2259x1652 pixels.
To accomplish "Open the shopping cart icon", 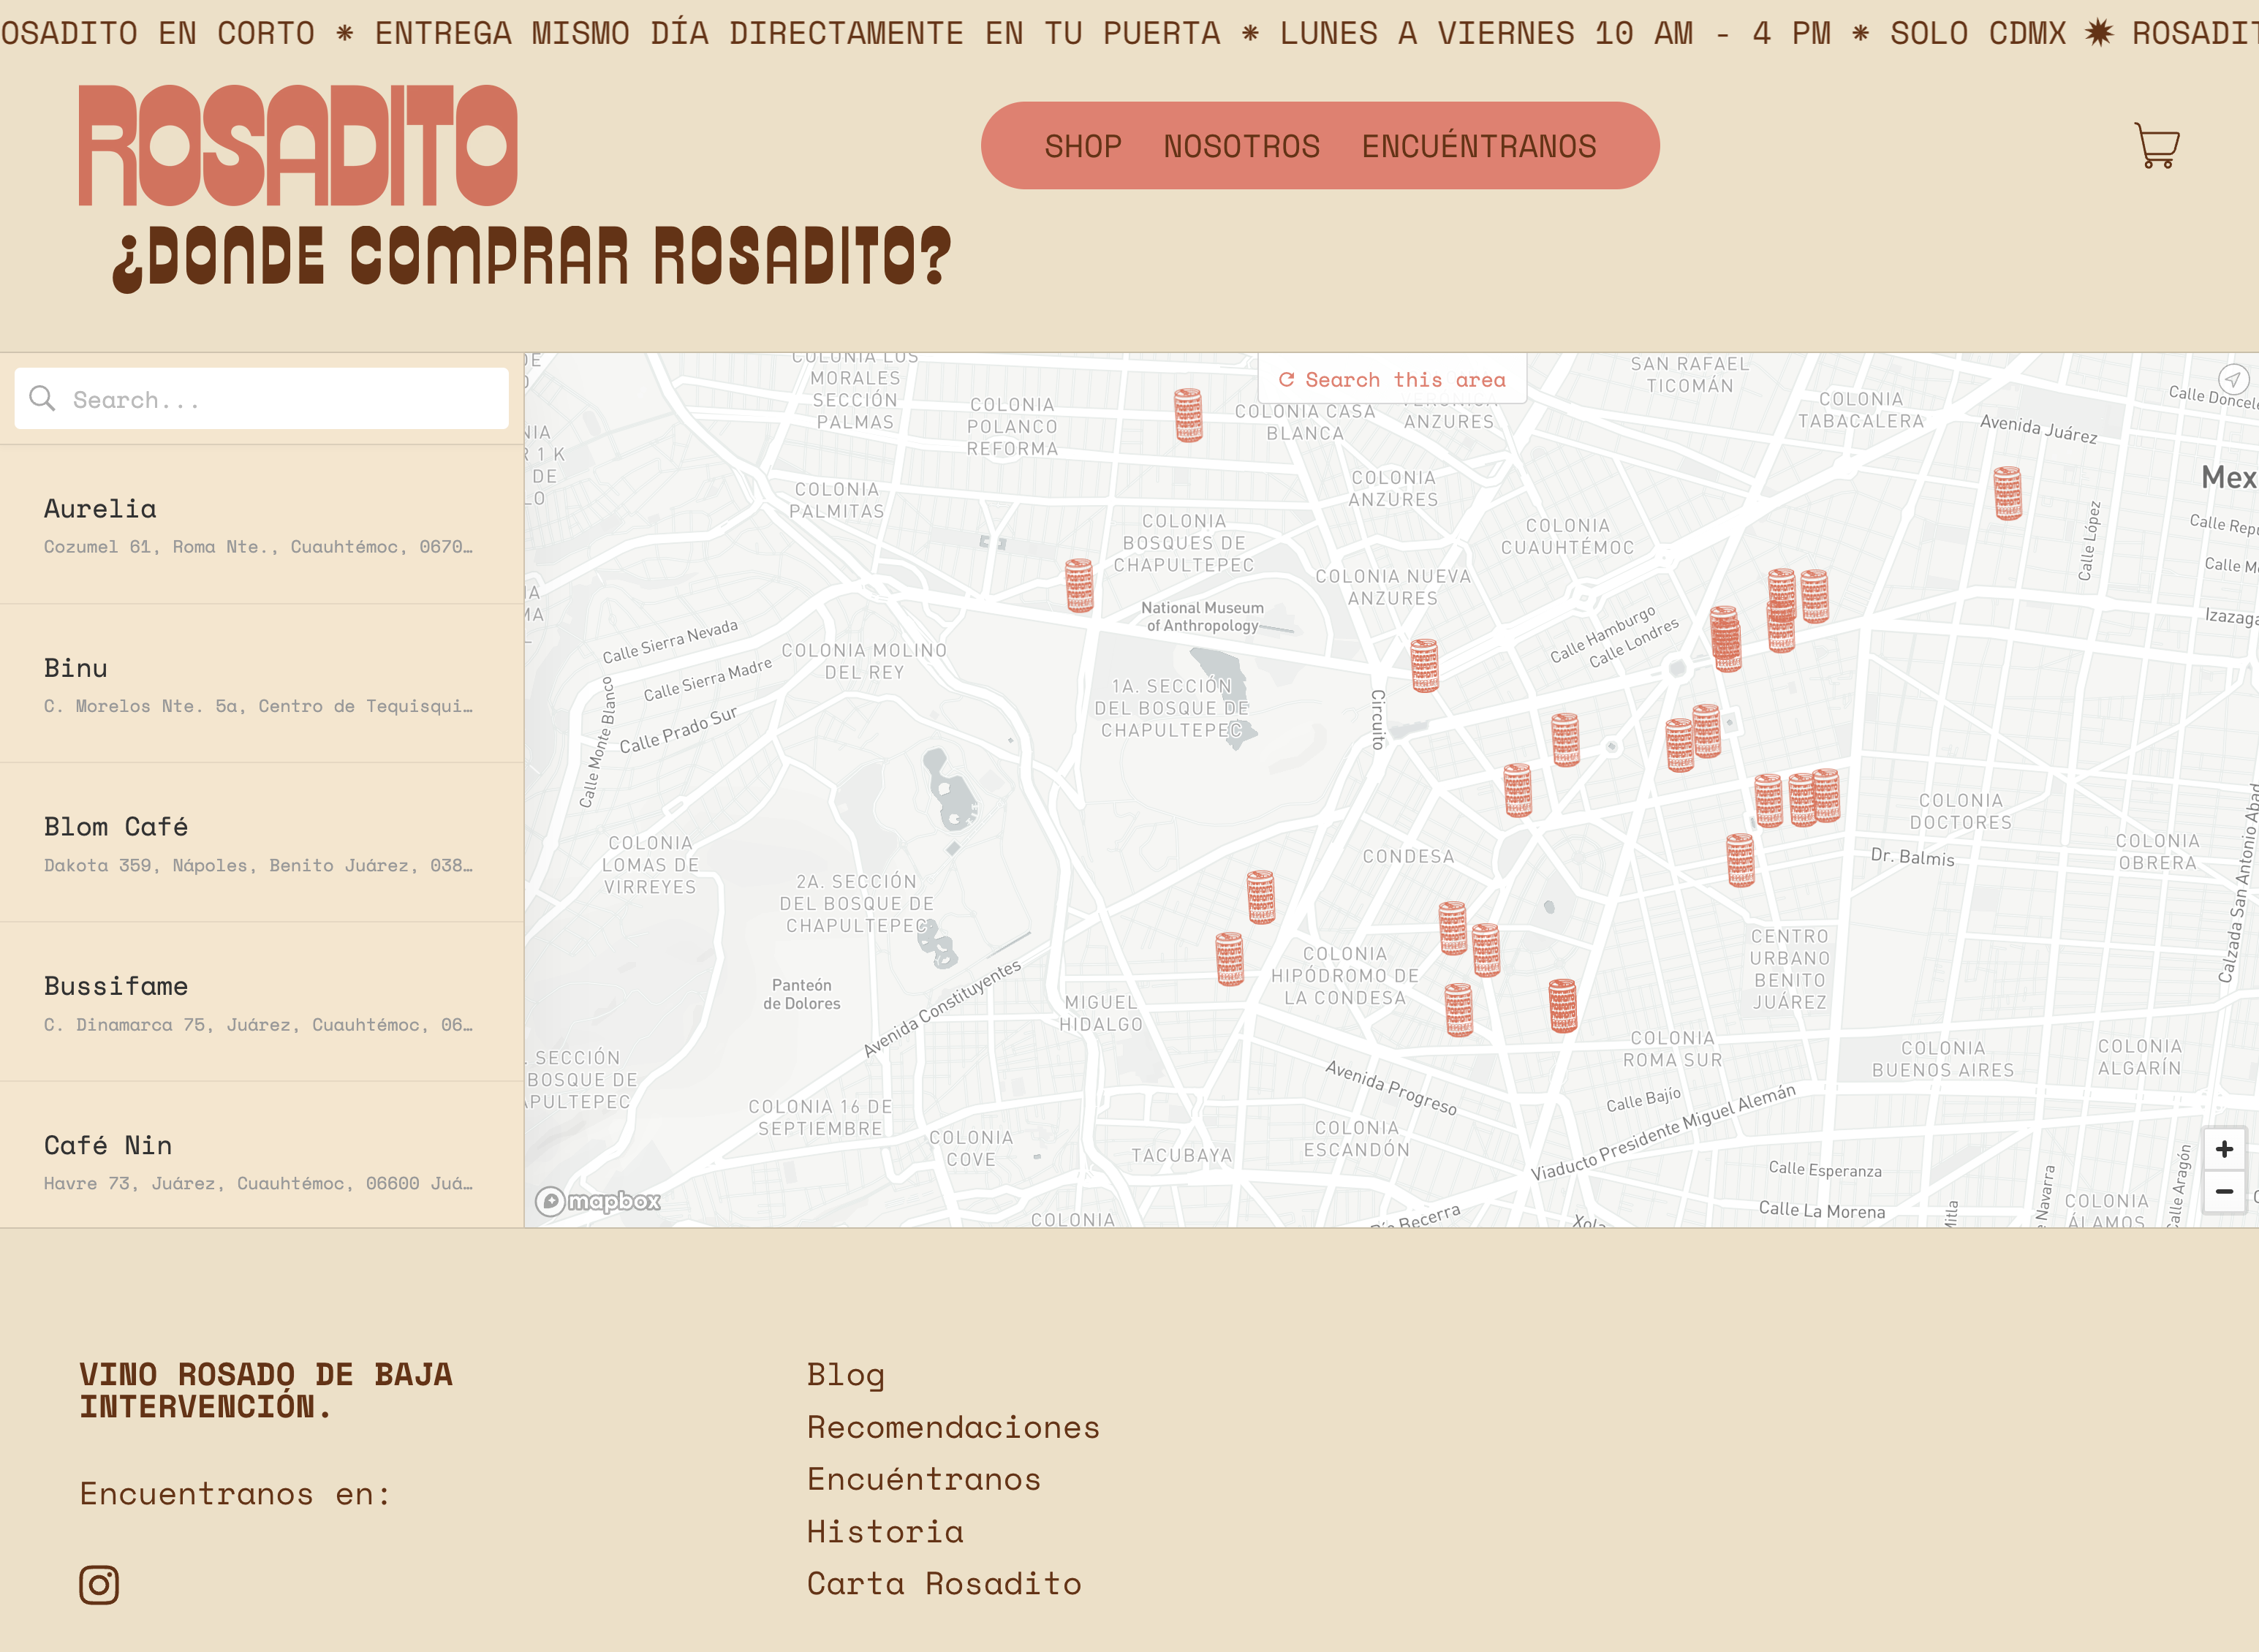I will tap(2156, 146).
